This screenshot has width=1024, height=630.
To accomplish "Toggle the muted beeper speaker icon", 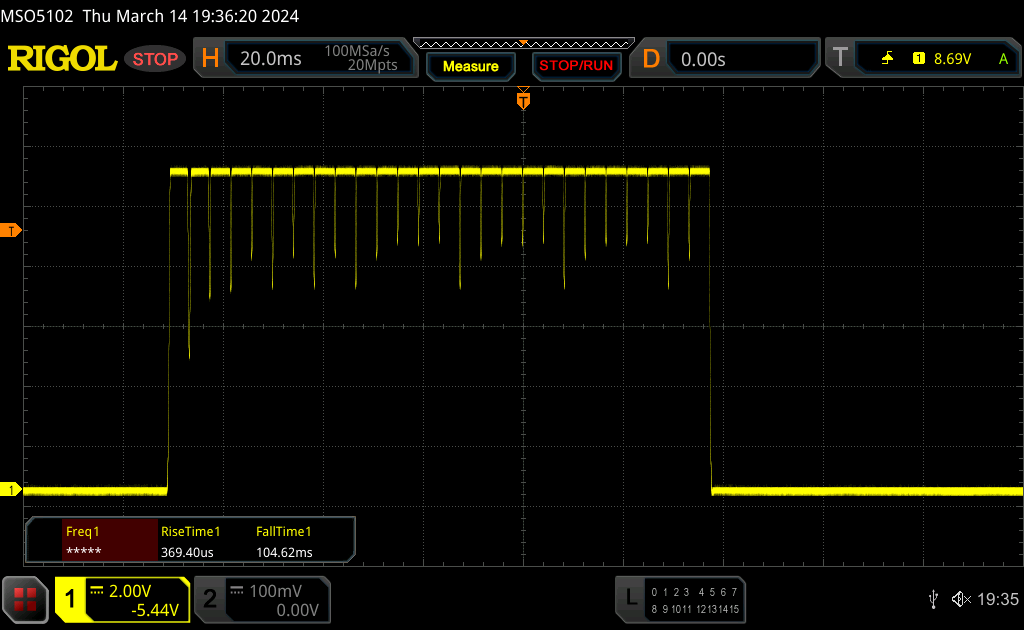I will tap(960, 599).
